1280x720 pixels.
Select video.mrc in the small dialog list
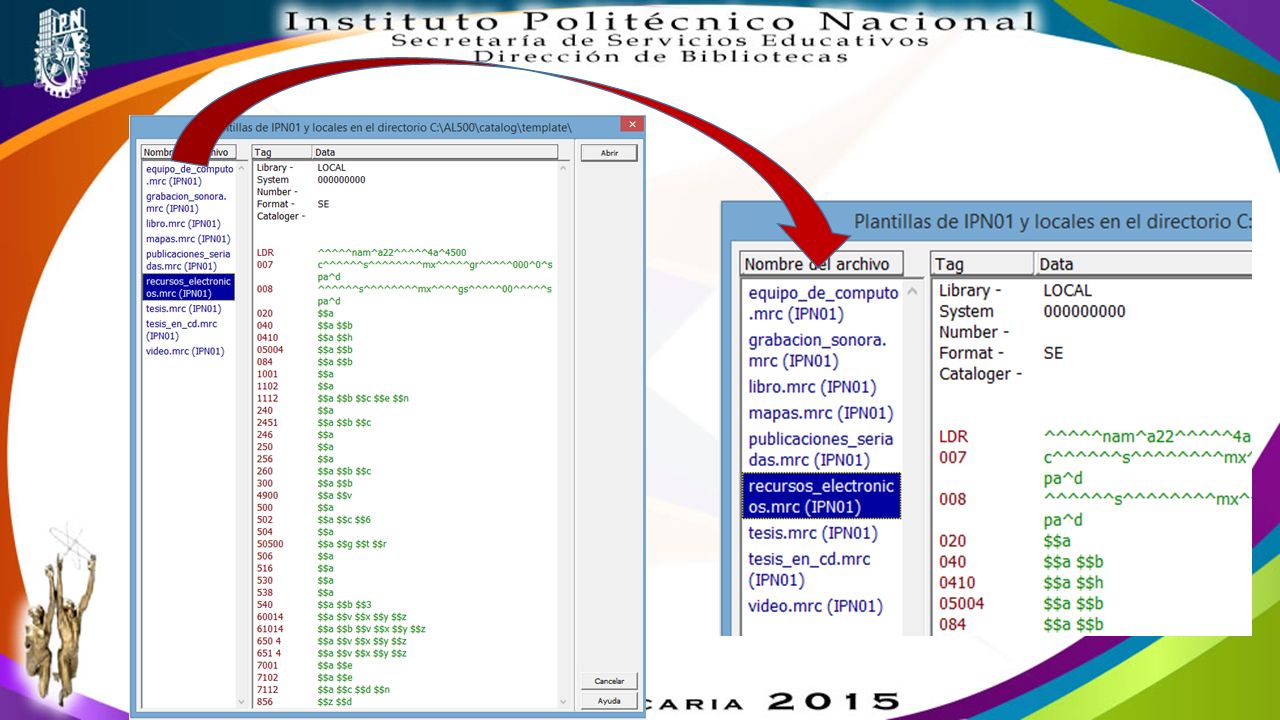pyautogui.click(x=185, y=351)
